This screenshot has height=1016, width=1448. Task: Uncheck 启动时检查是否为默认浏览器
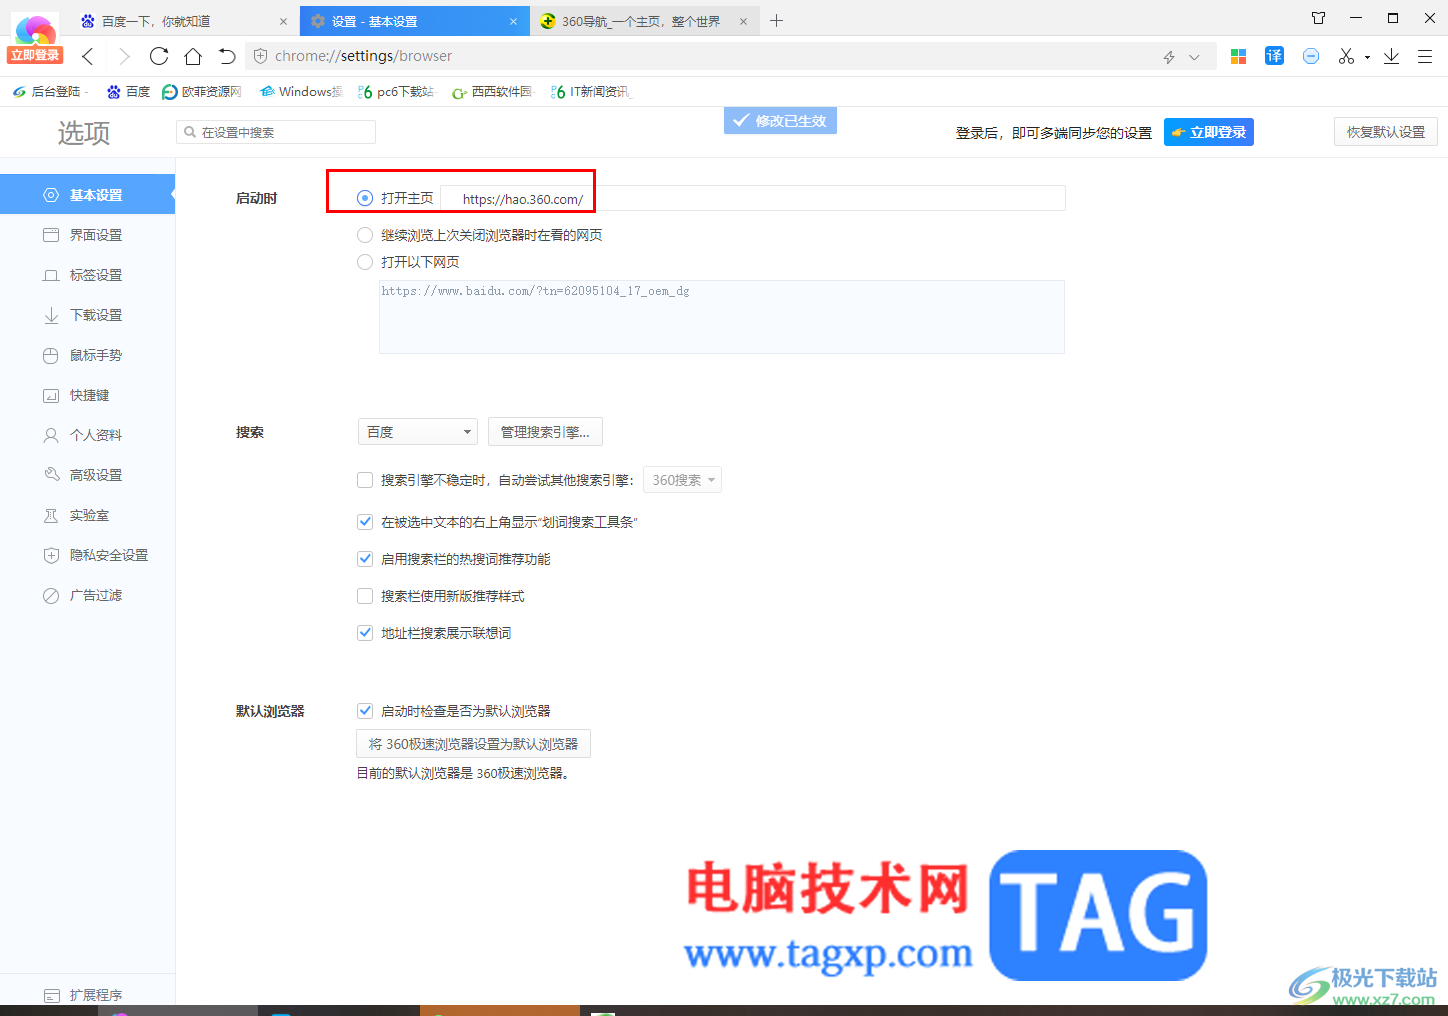click(x=365, y=711)
